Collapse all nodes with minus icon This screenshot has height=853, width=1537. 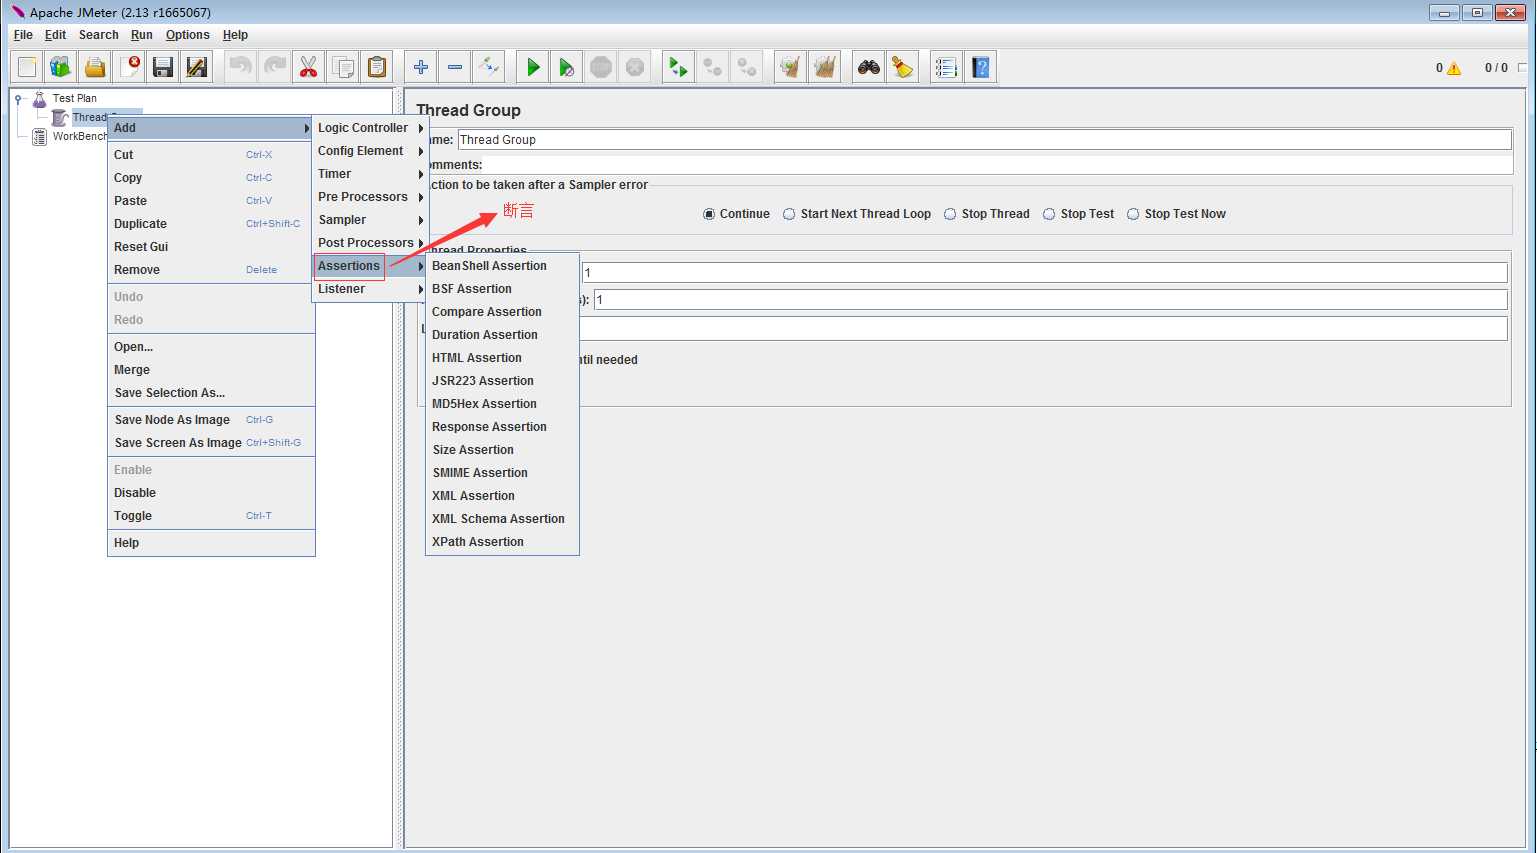pos(455,67)
